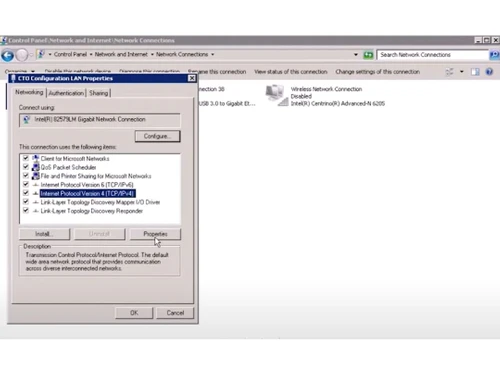This screenshot has width=500, height=375.
Task: Expand the Network Connections breadcrumb arrow
Action: coord(212,54)
